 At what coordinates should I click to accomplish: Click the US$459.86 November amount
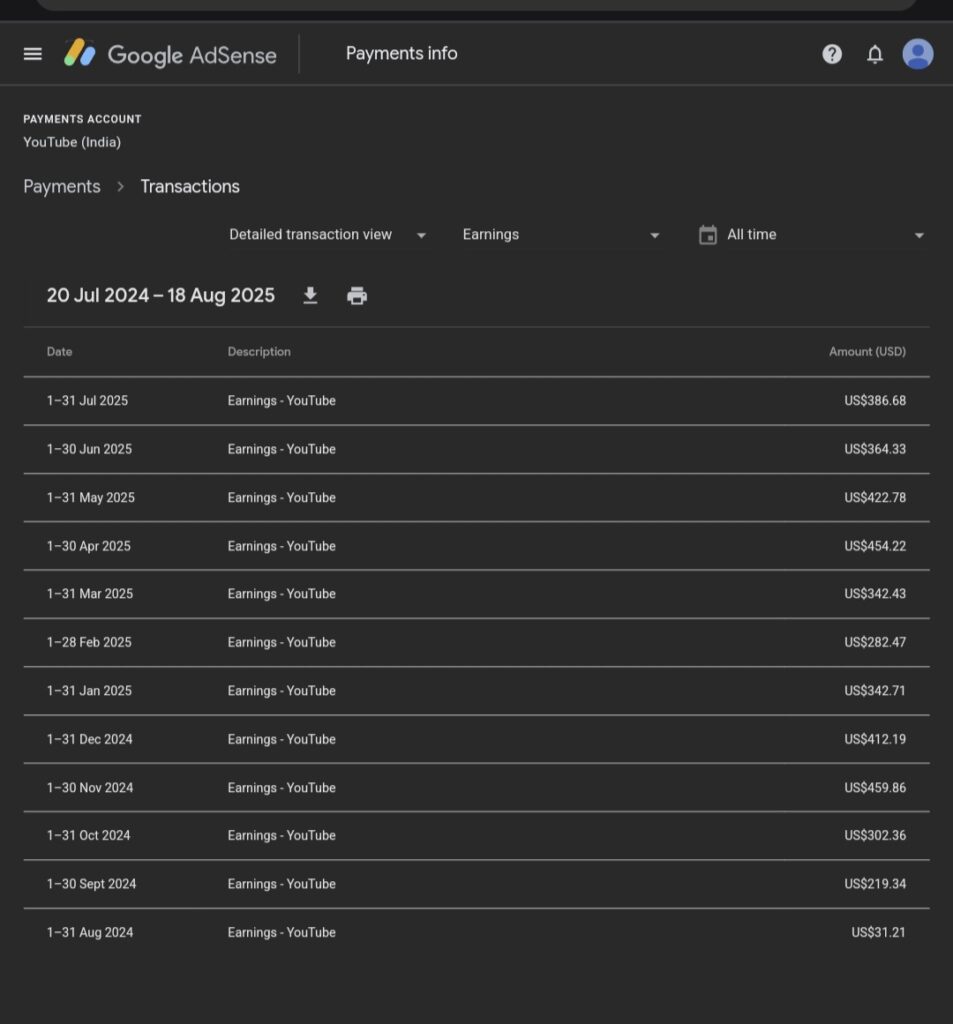874,788
